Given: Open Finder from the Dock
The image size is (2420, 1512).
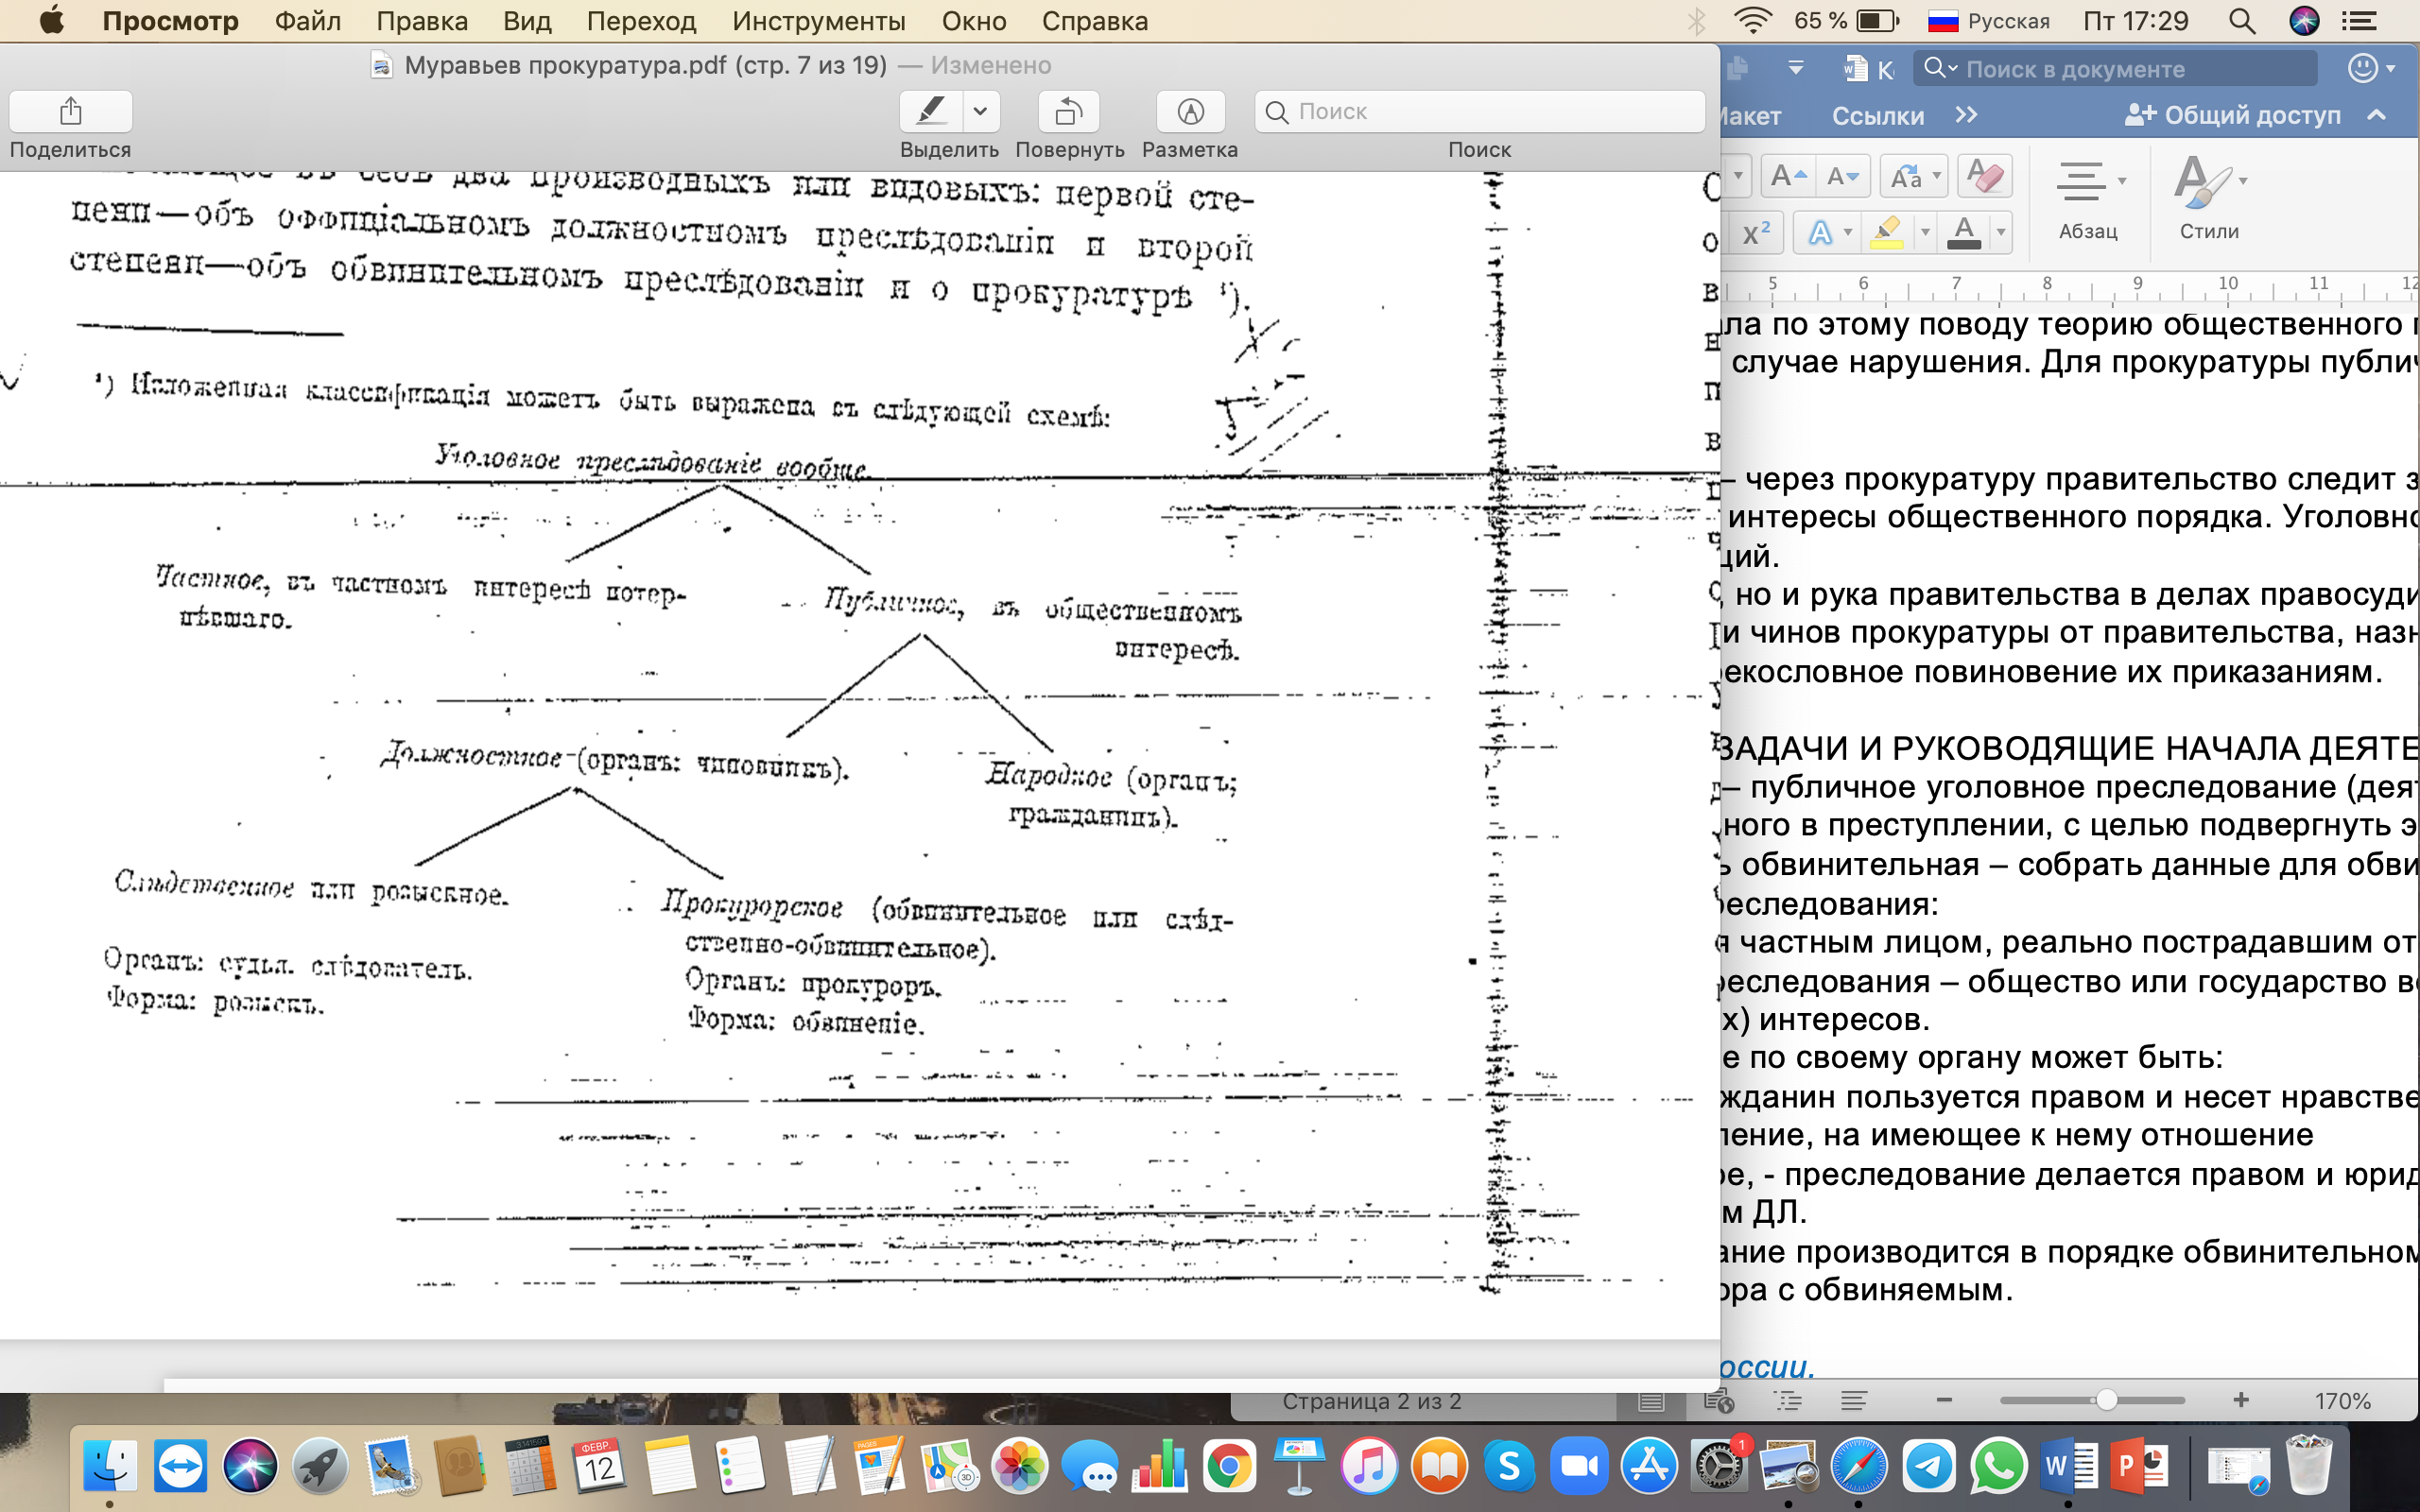Looking at the screenshot, I should tap(109, 1466).
